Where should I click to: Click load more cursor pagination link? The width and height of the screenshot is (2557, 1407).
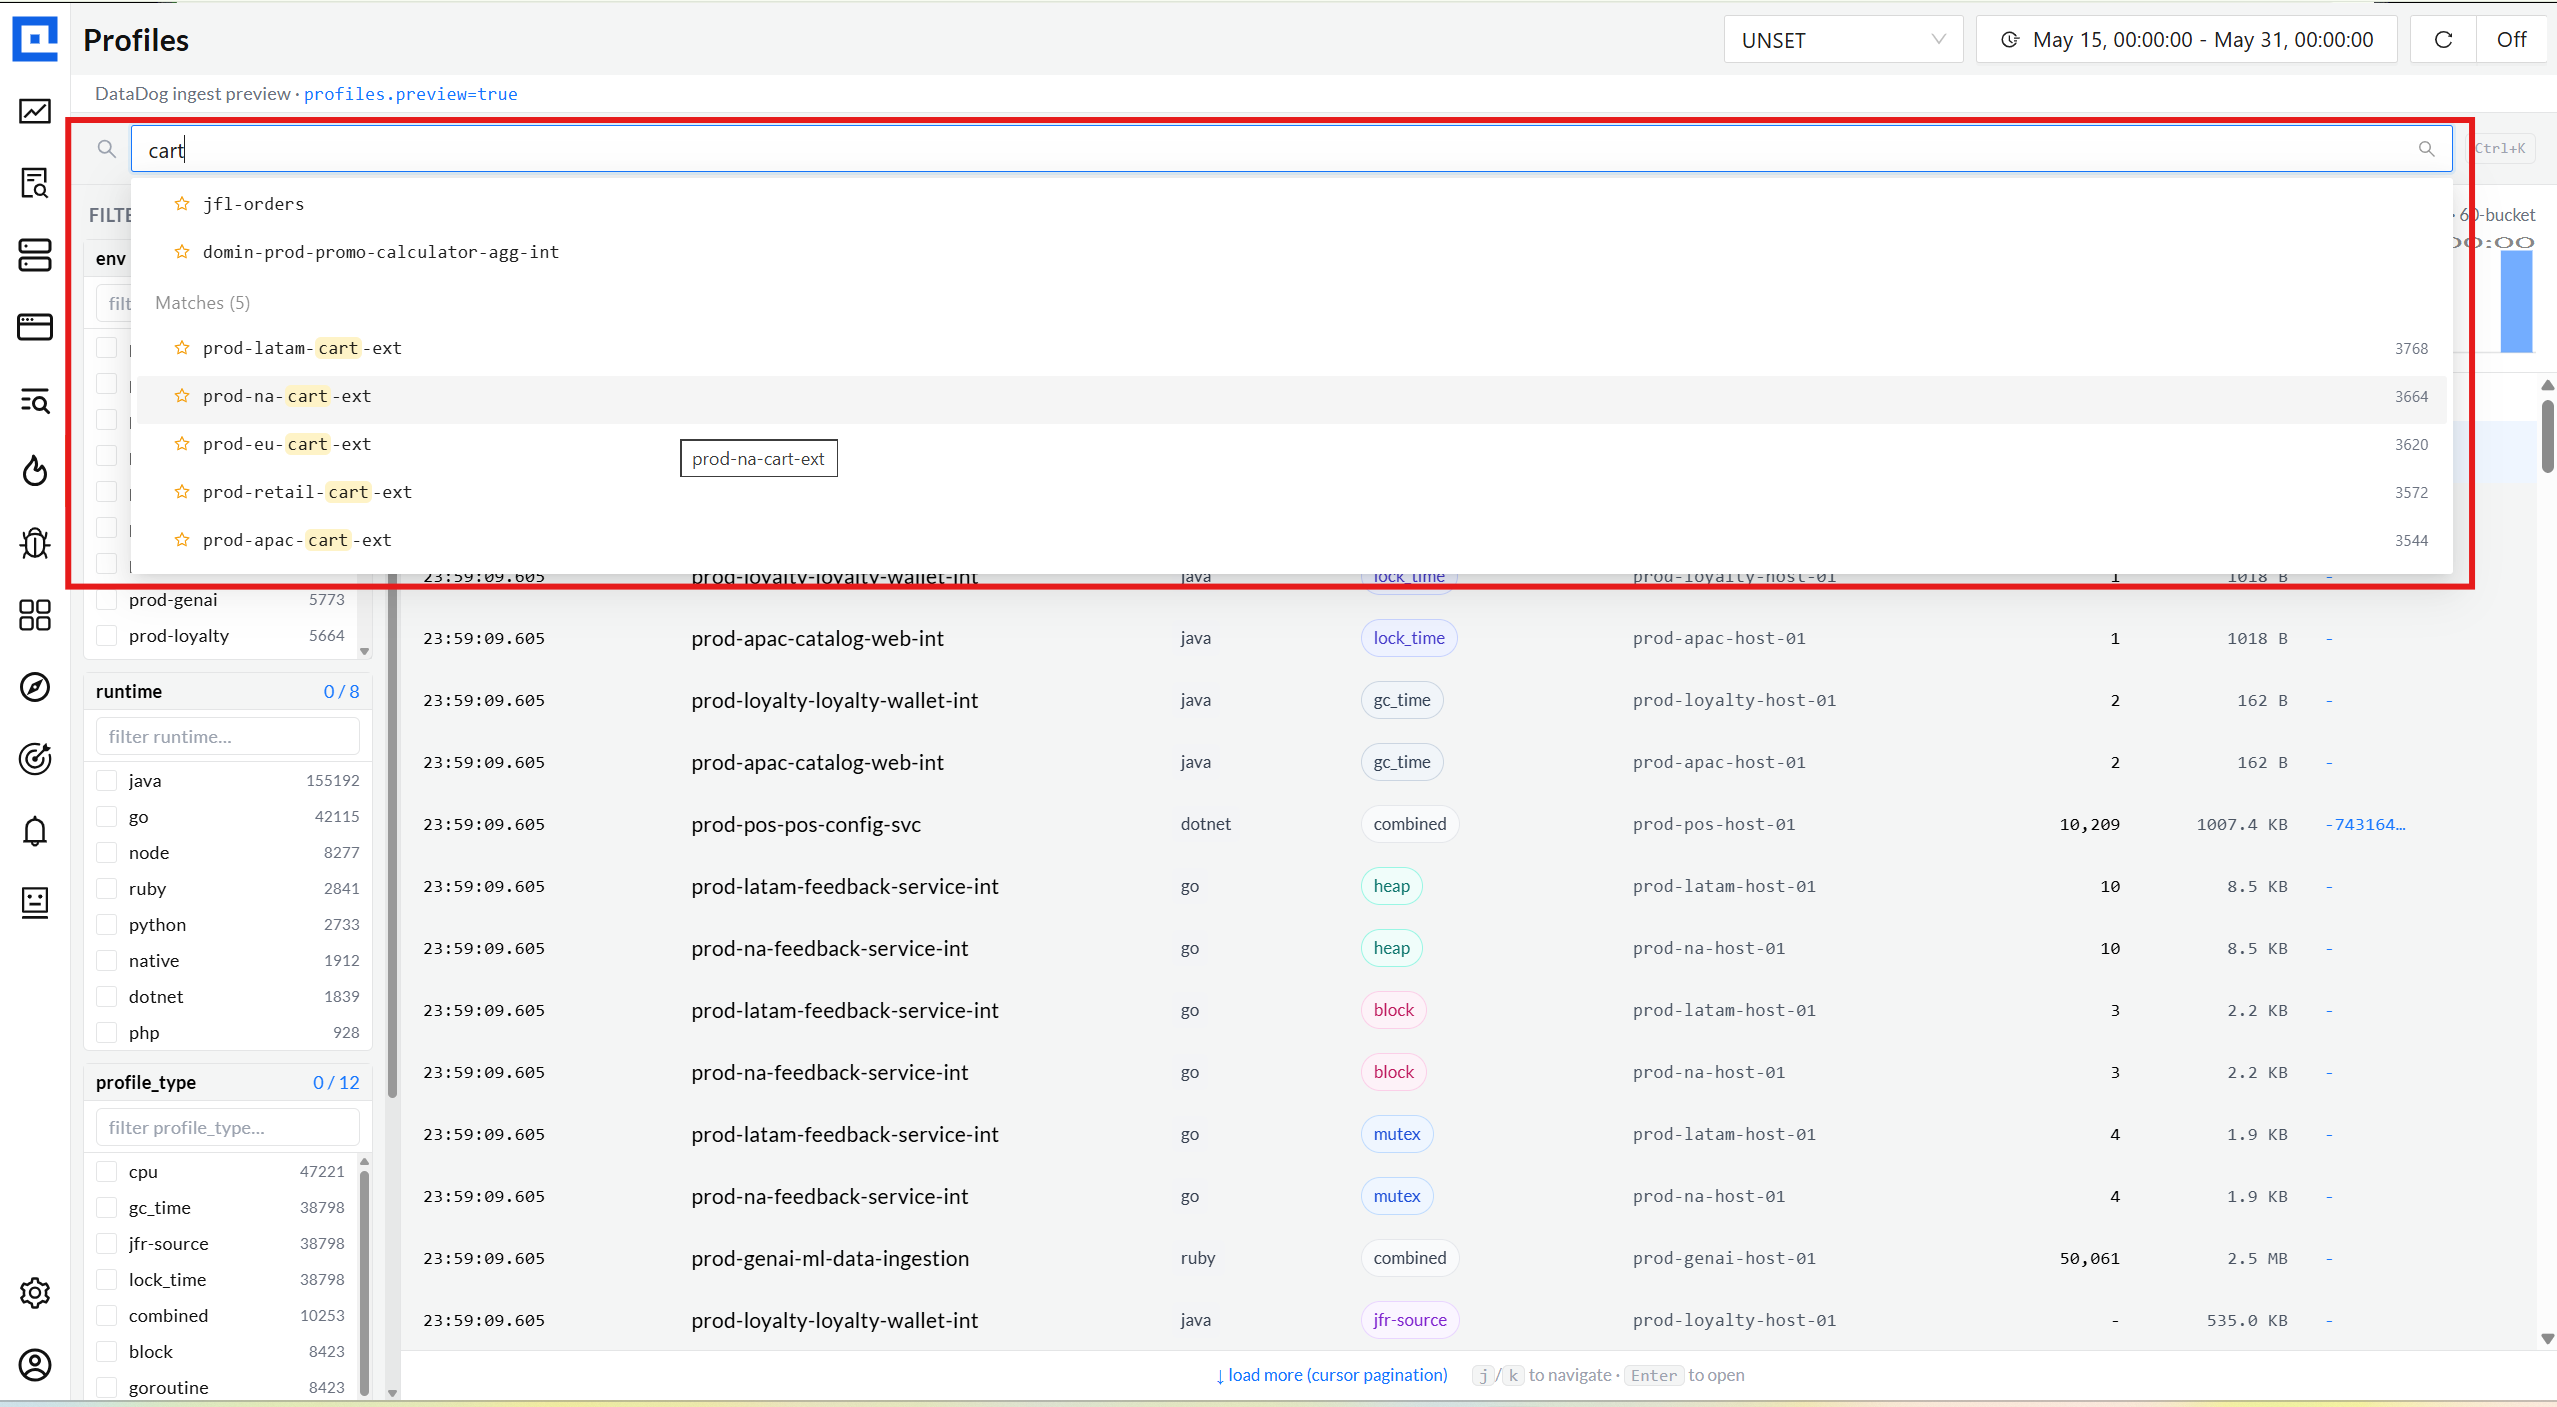(x=1332, y=1375)
